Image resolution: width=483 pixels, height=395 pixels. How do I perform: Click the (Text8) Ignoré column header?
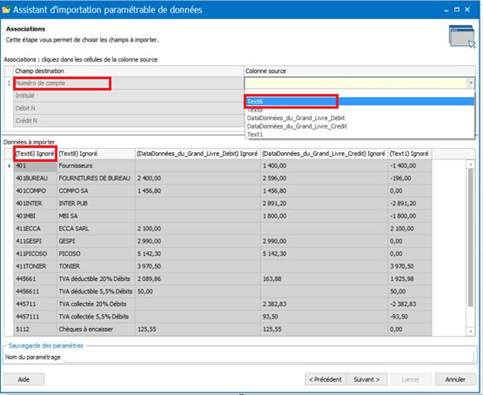96,154
